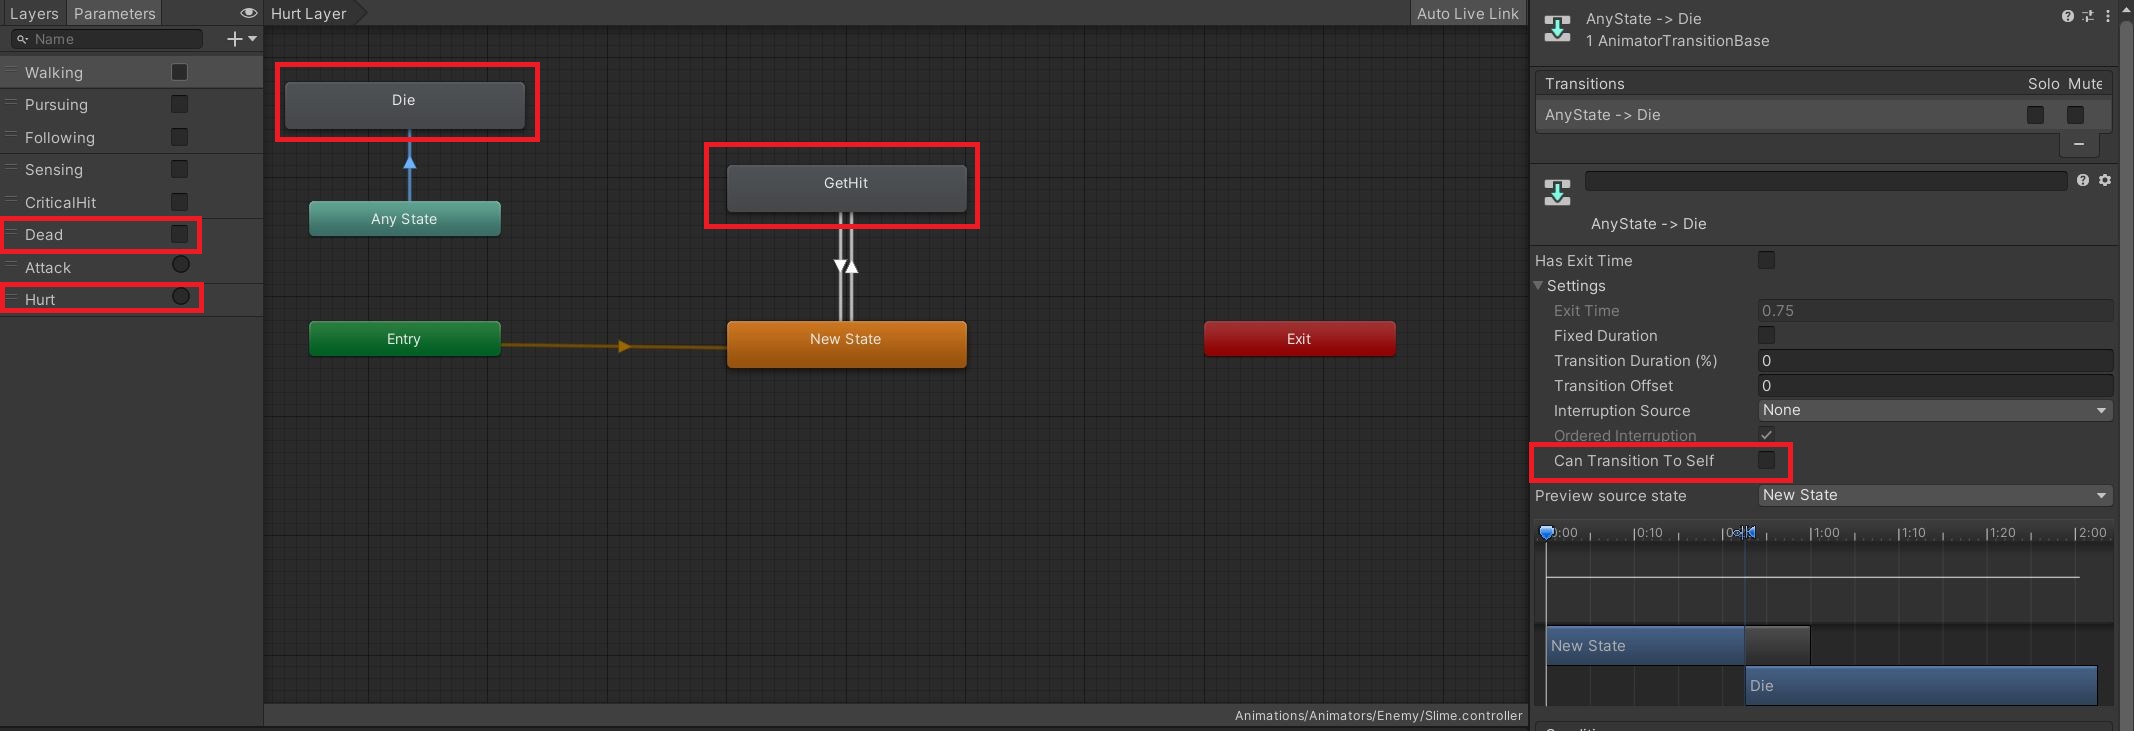Viewport: 2134px width, 731px height.
Task: Open the Interruption Source dropdown
Action: [1935, 410]
